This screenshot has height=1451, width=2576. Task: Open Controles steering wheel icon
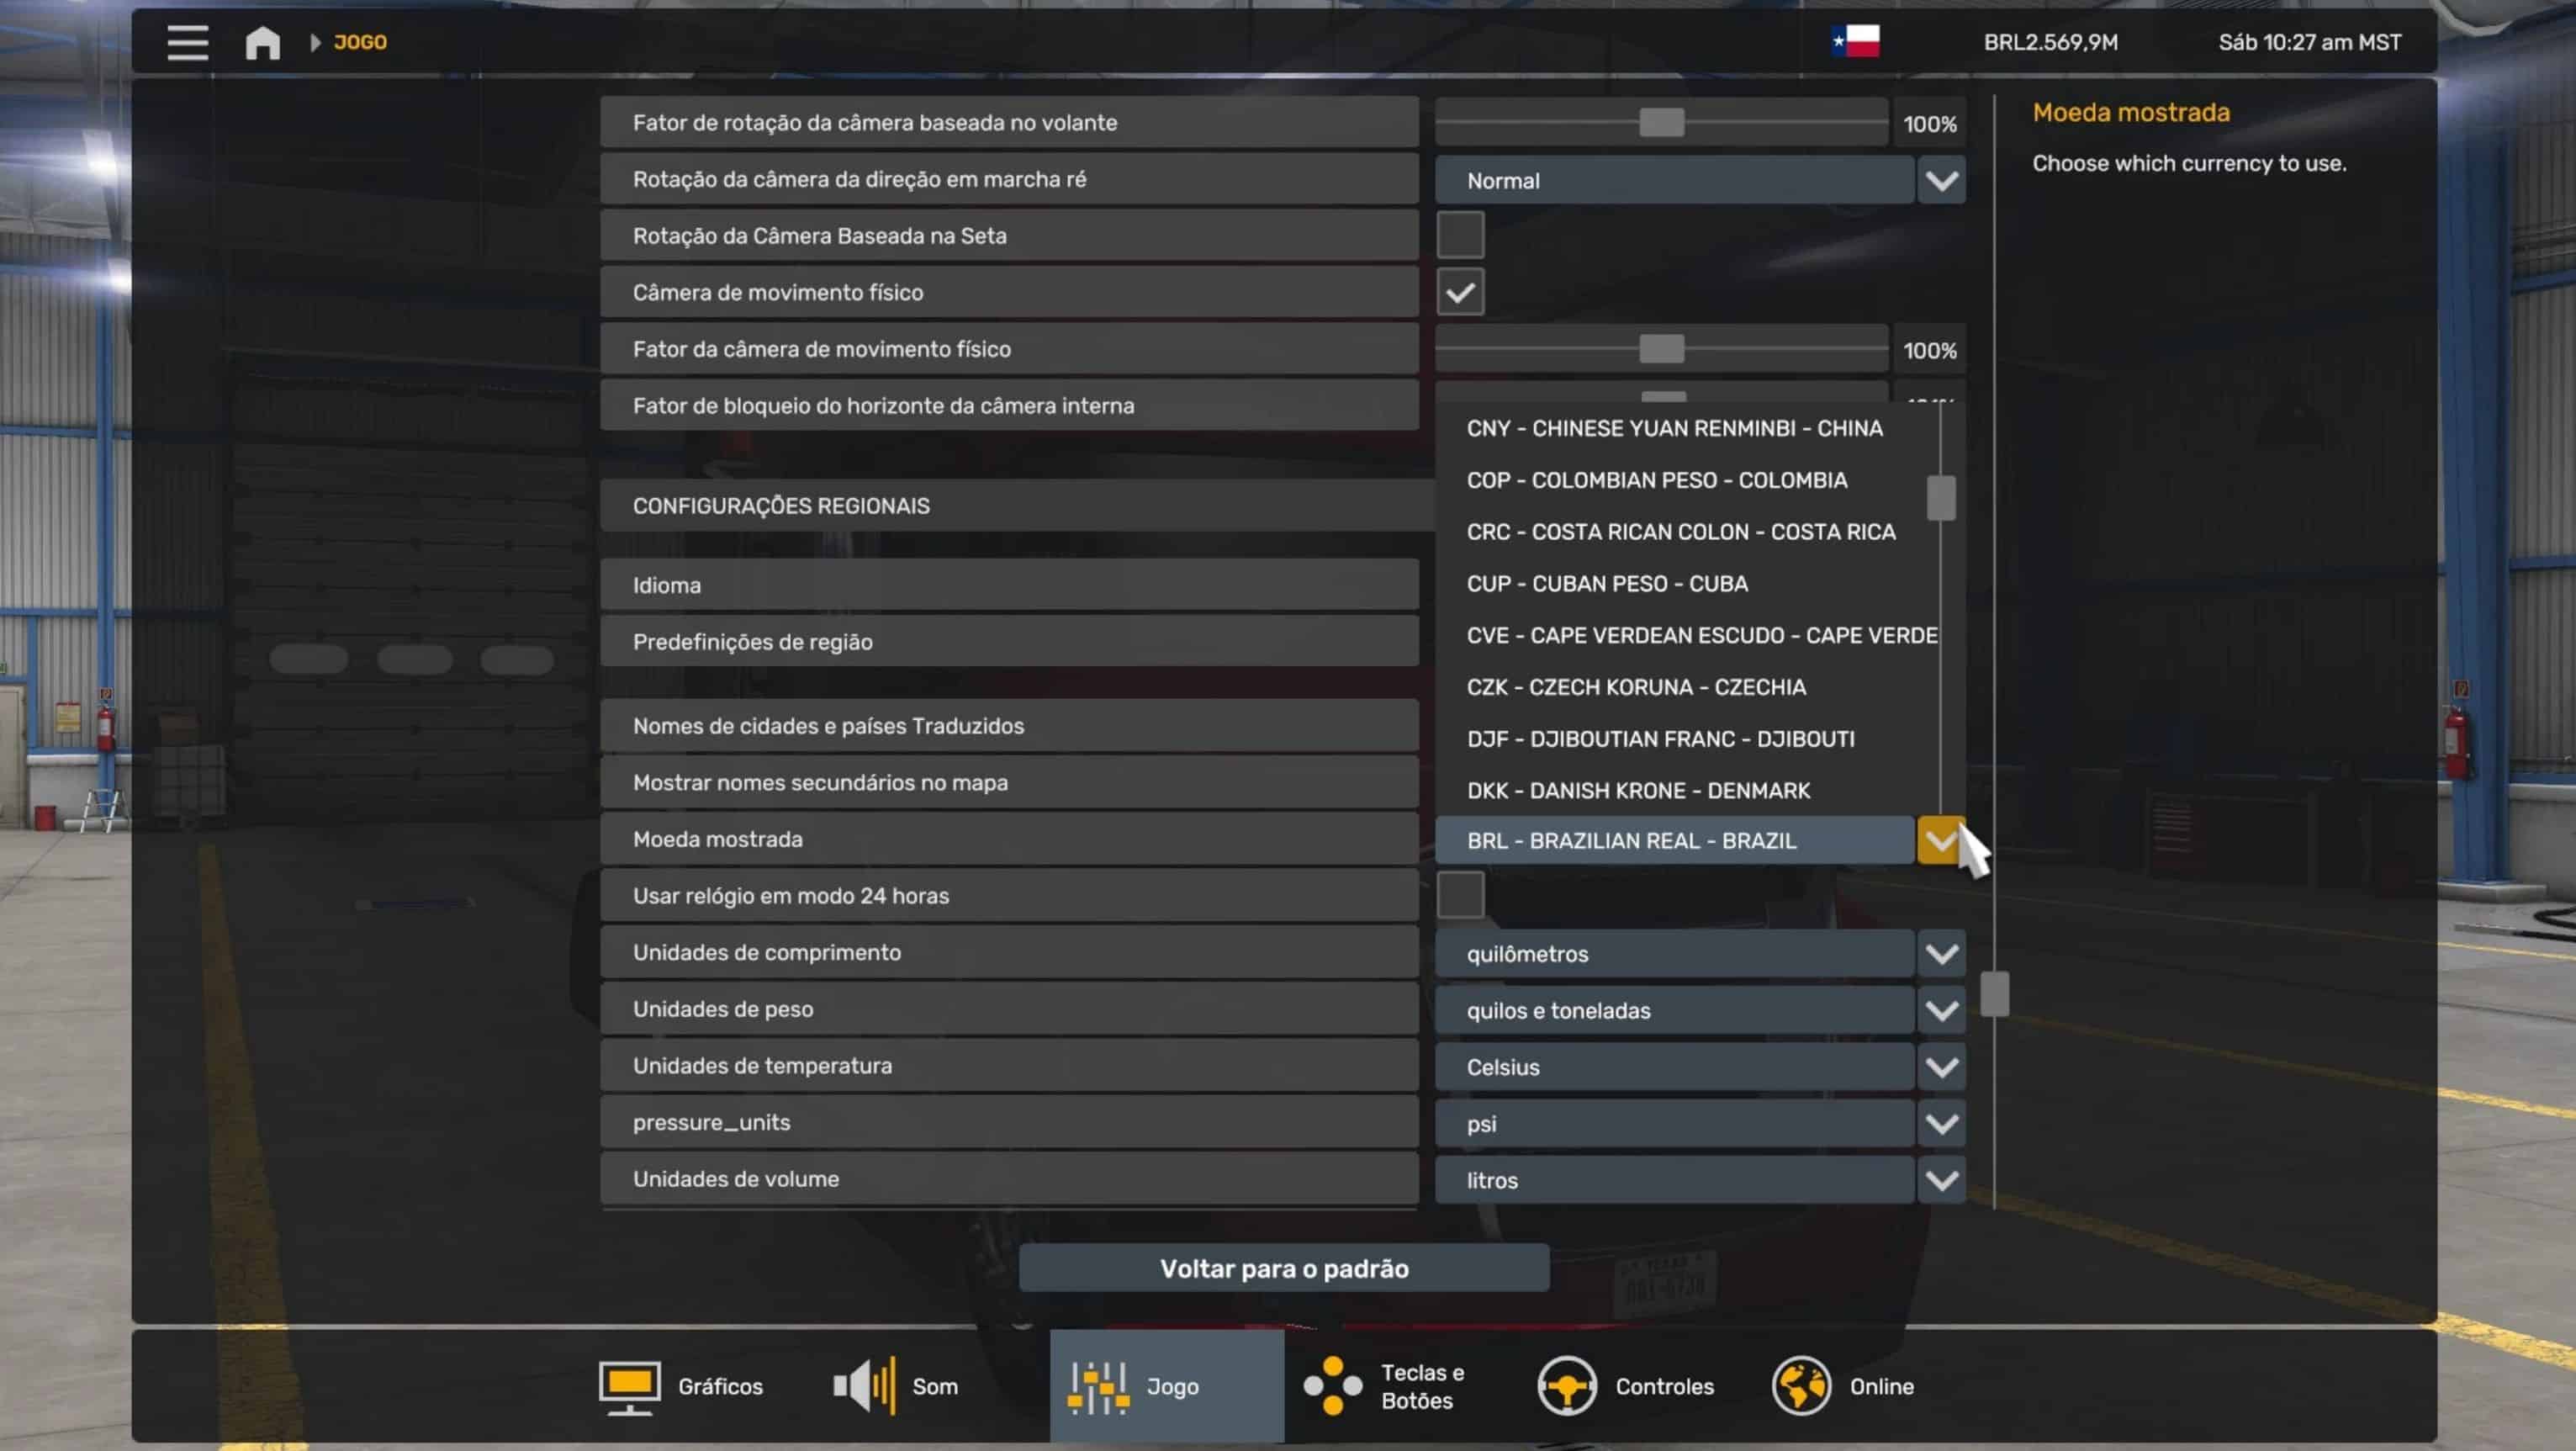coord(1566,1386)
